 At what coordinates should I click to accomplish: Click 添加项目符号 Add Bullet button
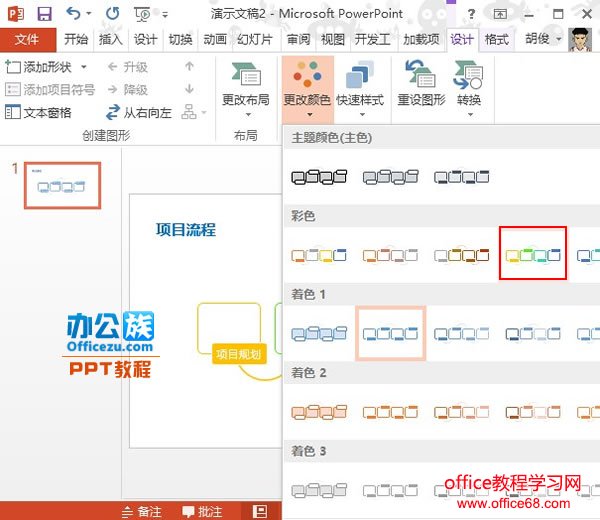tap(50, 90)
